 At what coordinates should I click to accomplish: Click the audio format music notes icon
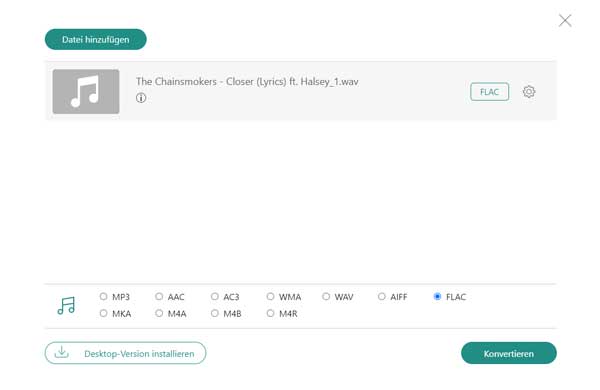[66, 305]
